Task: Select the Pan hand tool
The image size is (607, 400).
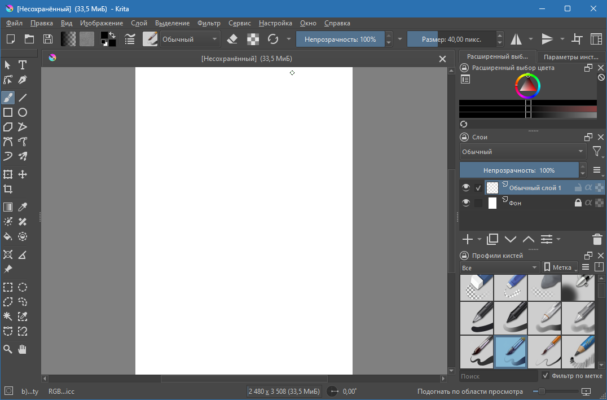Action: [x=22, y=349]
